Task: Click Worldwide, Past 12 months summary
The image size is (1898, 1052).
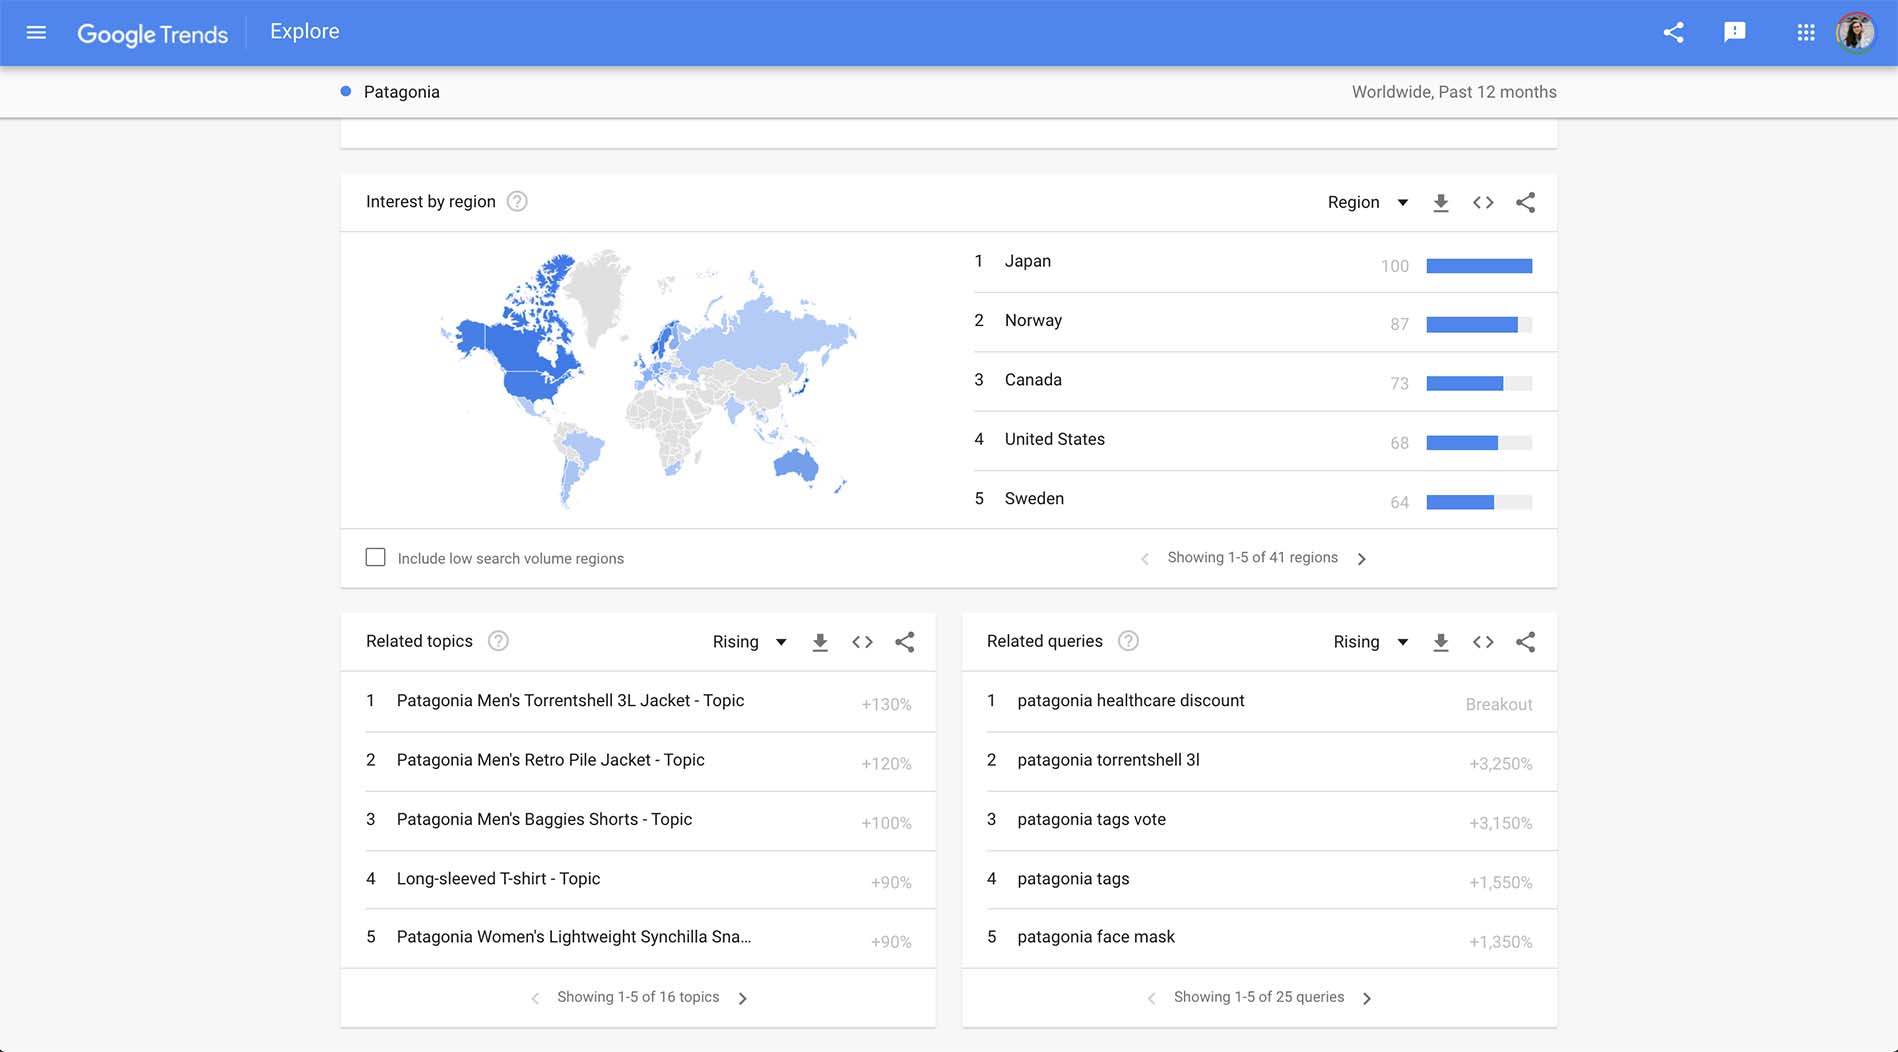Action: pos(1454,92)
